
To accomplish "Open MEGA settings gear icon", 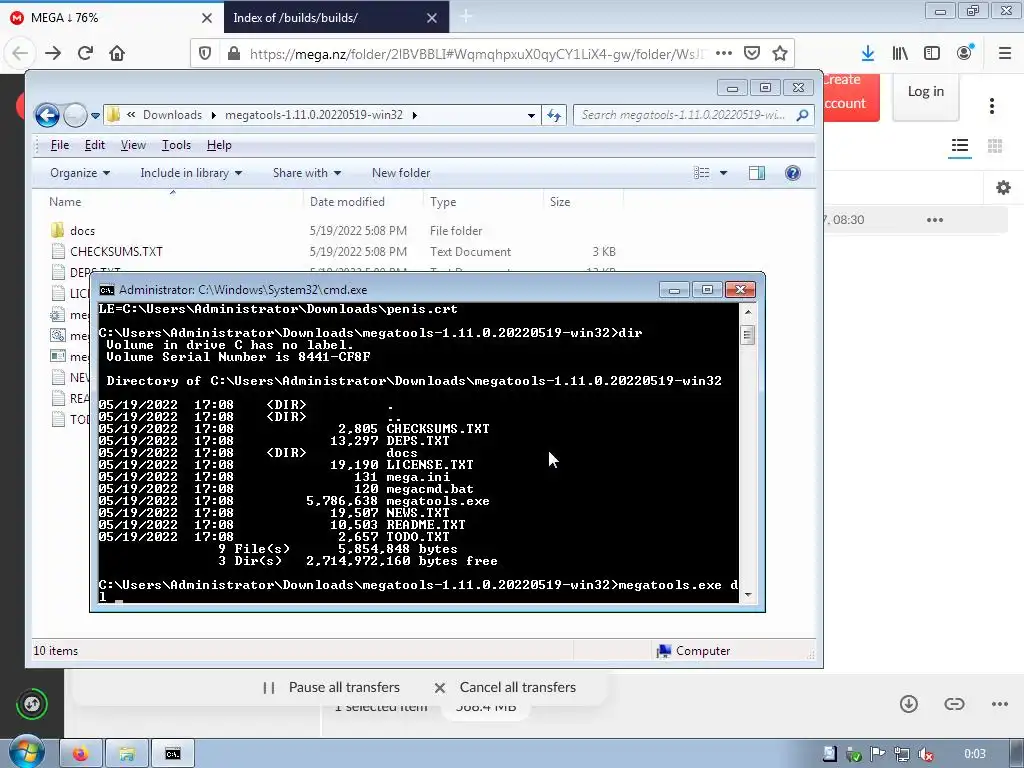I will point(1004,188).
